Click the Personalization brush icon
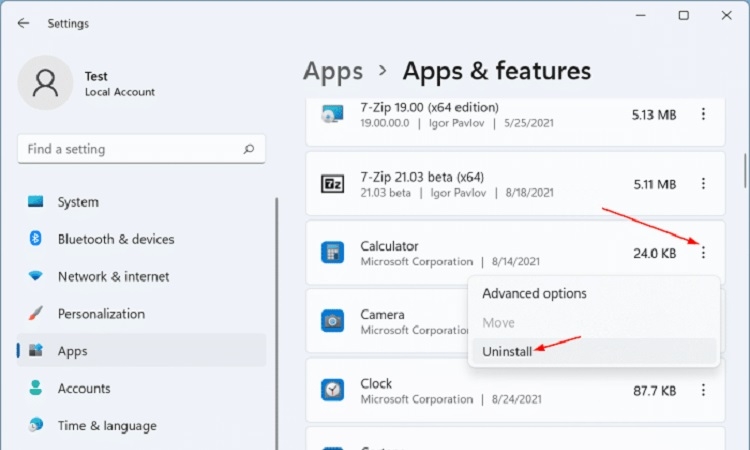The width and height of the screenshot is (750, 450). (x=35, y=313)
